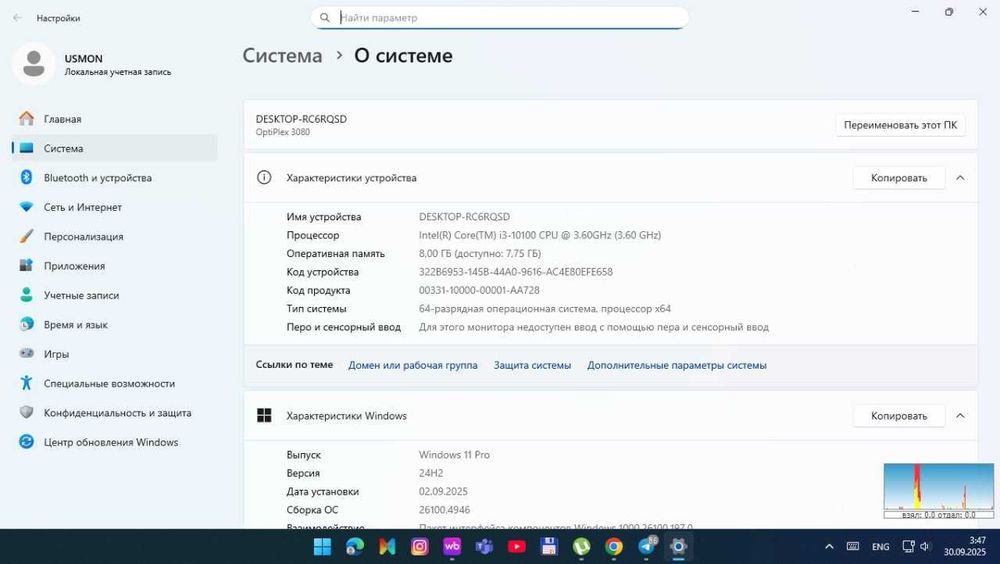Select the processor value Intel Core i3-10100
Image resolution: width=1000 pixels, height=564 pixels.
point(540,235)
